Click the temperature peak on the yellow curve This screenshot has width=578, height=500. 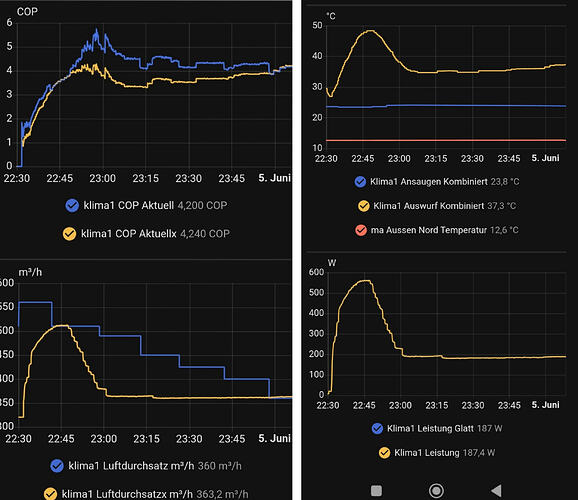(x=370, y=31)
